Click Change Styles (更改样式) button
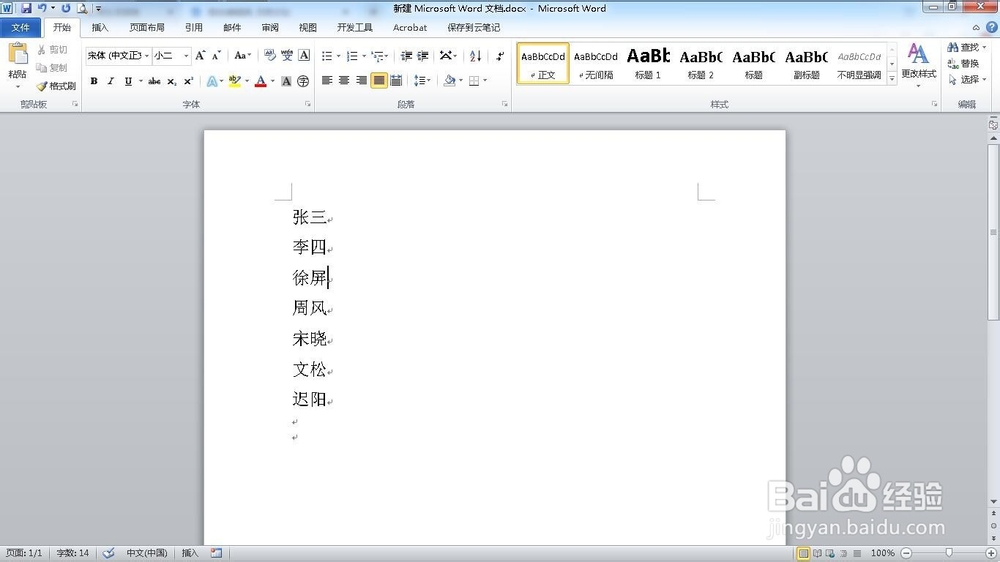 (x=918, y=63)
